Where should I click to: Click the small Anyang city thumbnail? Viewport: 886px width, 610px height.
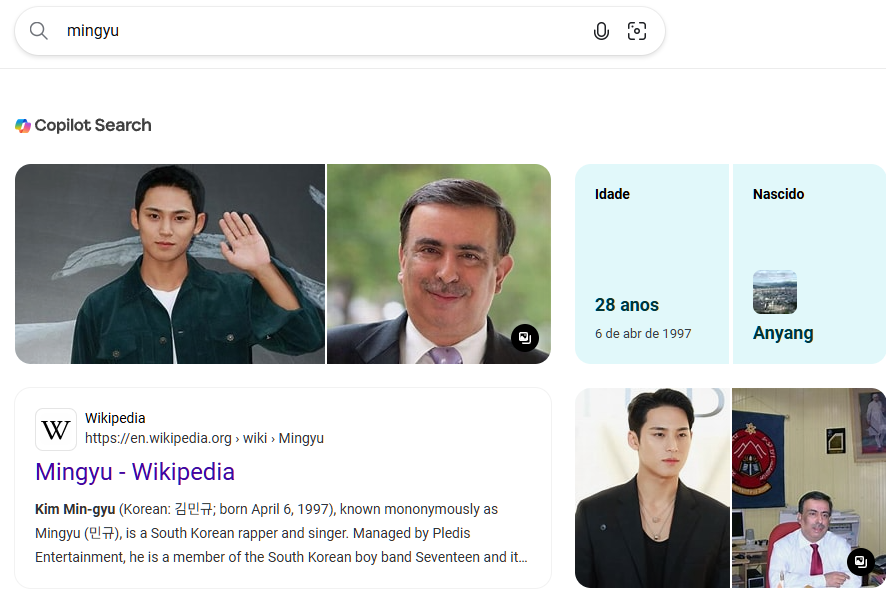coord(775,292)
